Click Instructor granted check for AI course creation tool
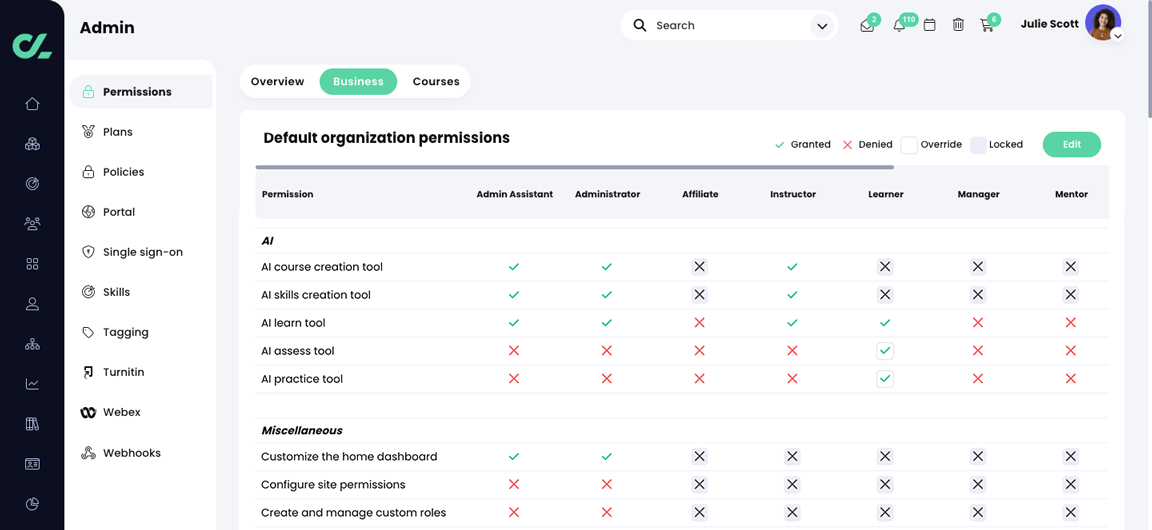The image size is (1152, 530). click(x=792, y=267)
